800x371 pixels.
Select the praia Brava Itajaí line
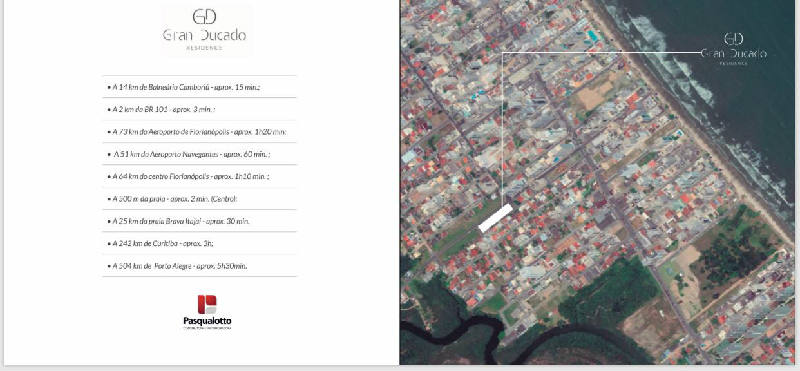tap(178, 221)
